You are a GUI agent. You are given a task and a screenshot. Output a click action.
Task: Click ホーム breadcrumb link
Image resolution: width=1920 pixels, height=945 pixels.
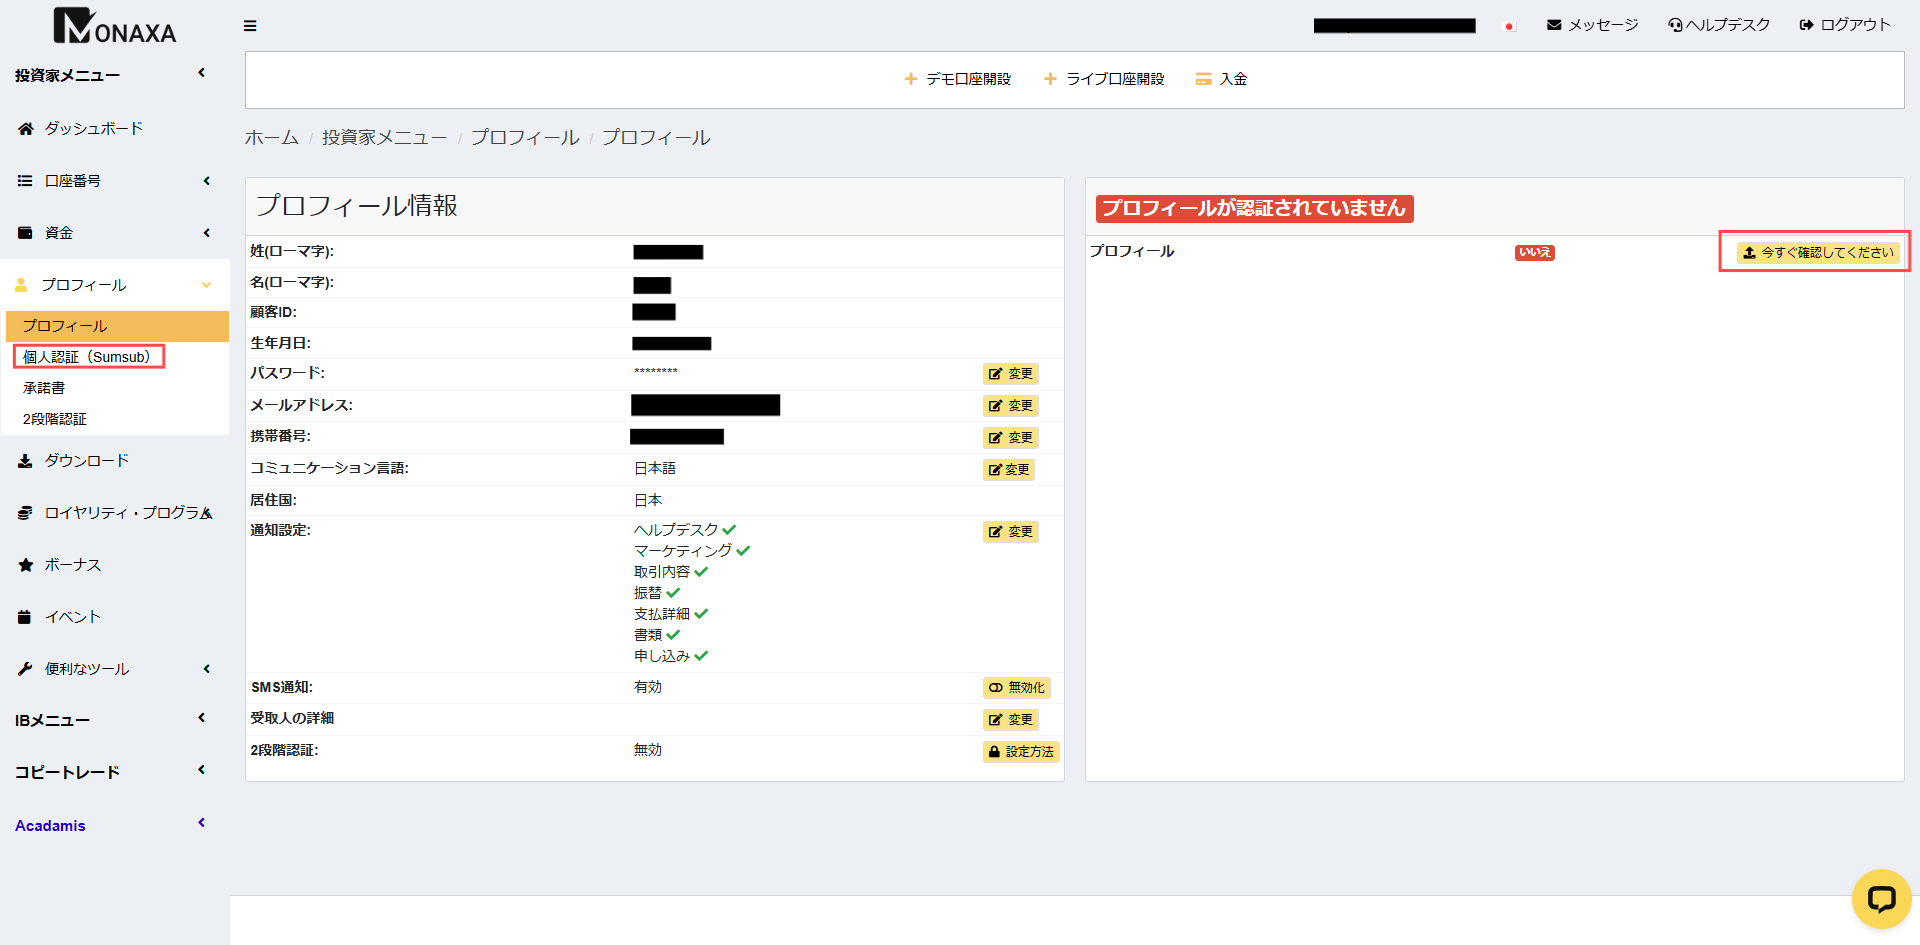coord(272,138)
